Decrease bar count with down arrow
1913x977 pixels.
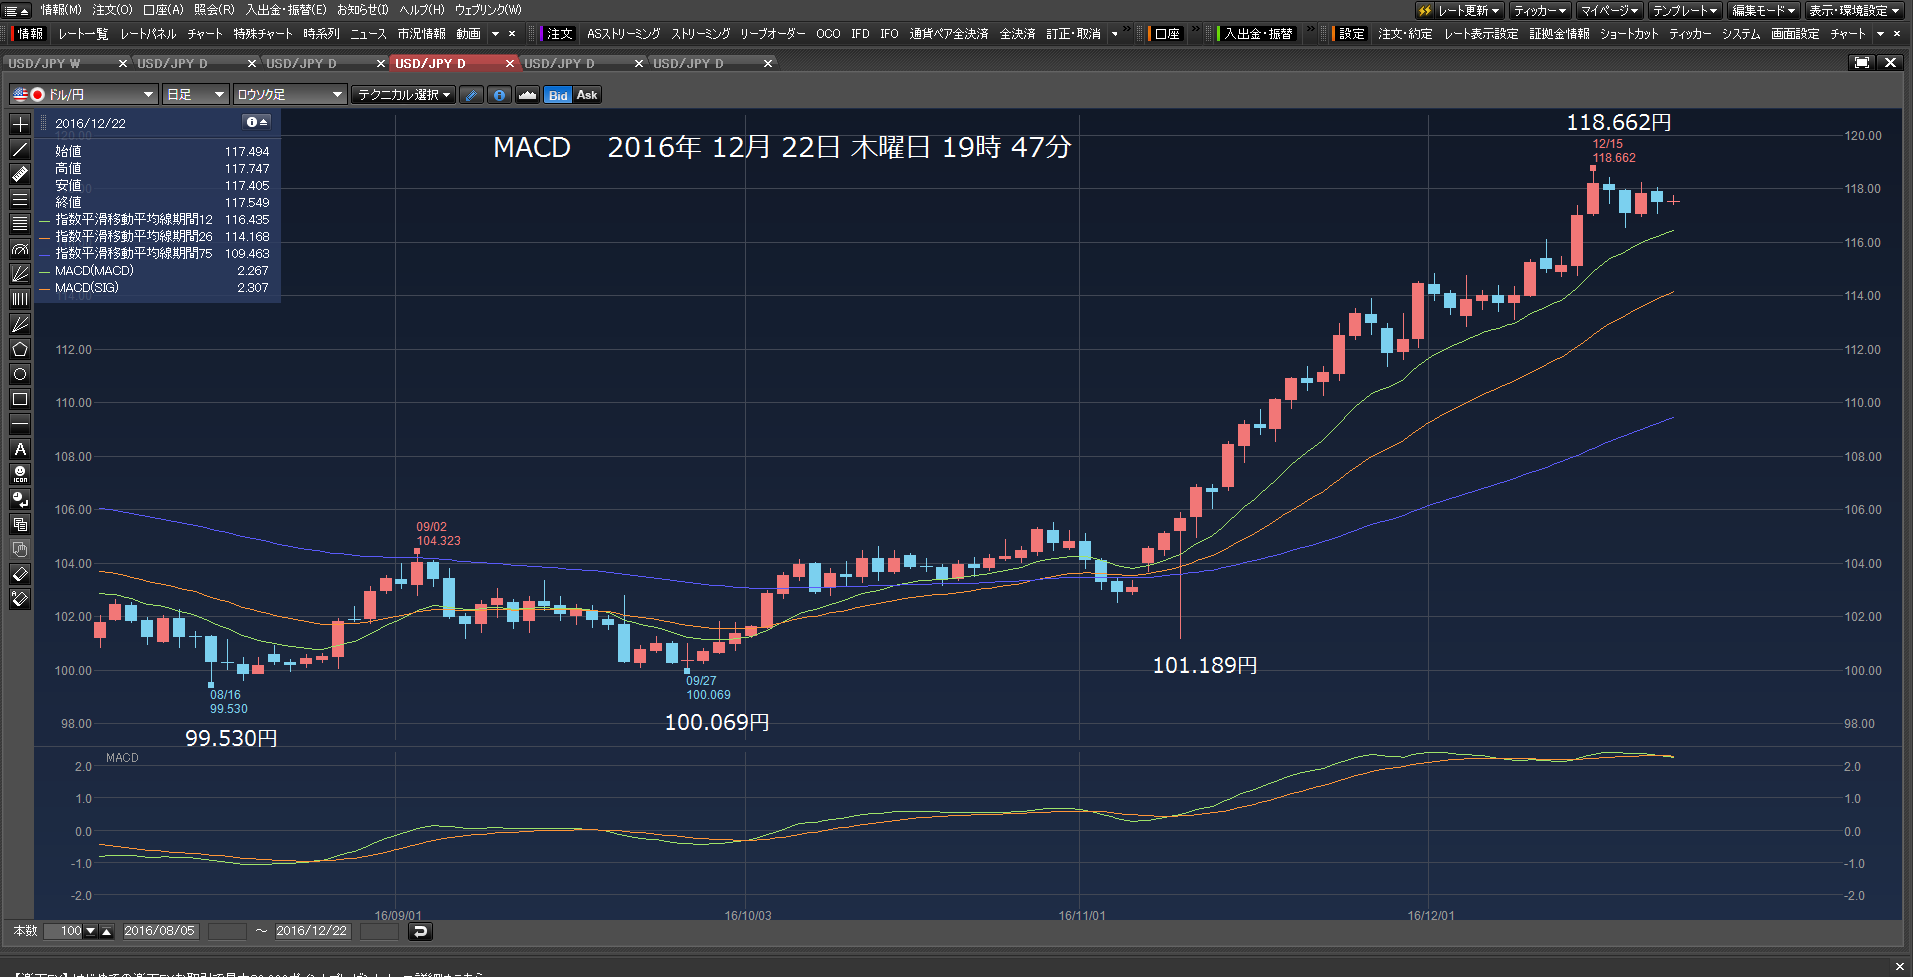[91, 931]
